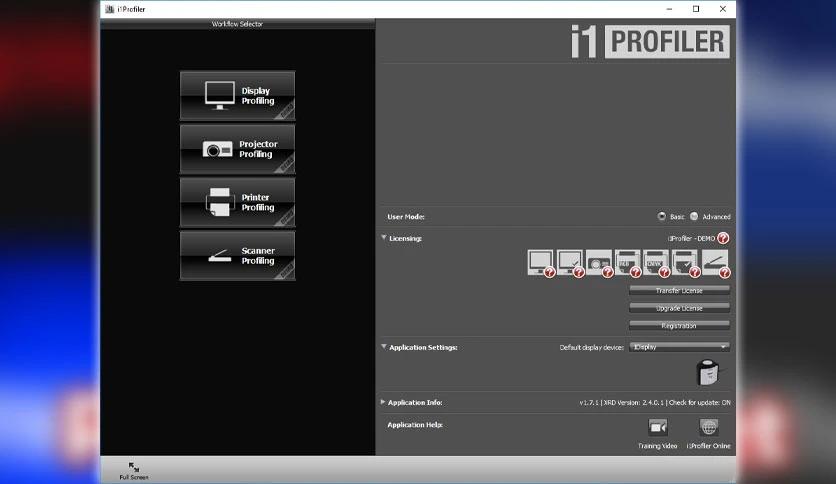Open the Scanner Profiling workflow
The height and width of the screenshot is (484, 836).
tap(237, 256)
